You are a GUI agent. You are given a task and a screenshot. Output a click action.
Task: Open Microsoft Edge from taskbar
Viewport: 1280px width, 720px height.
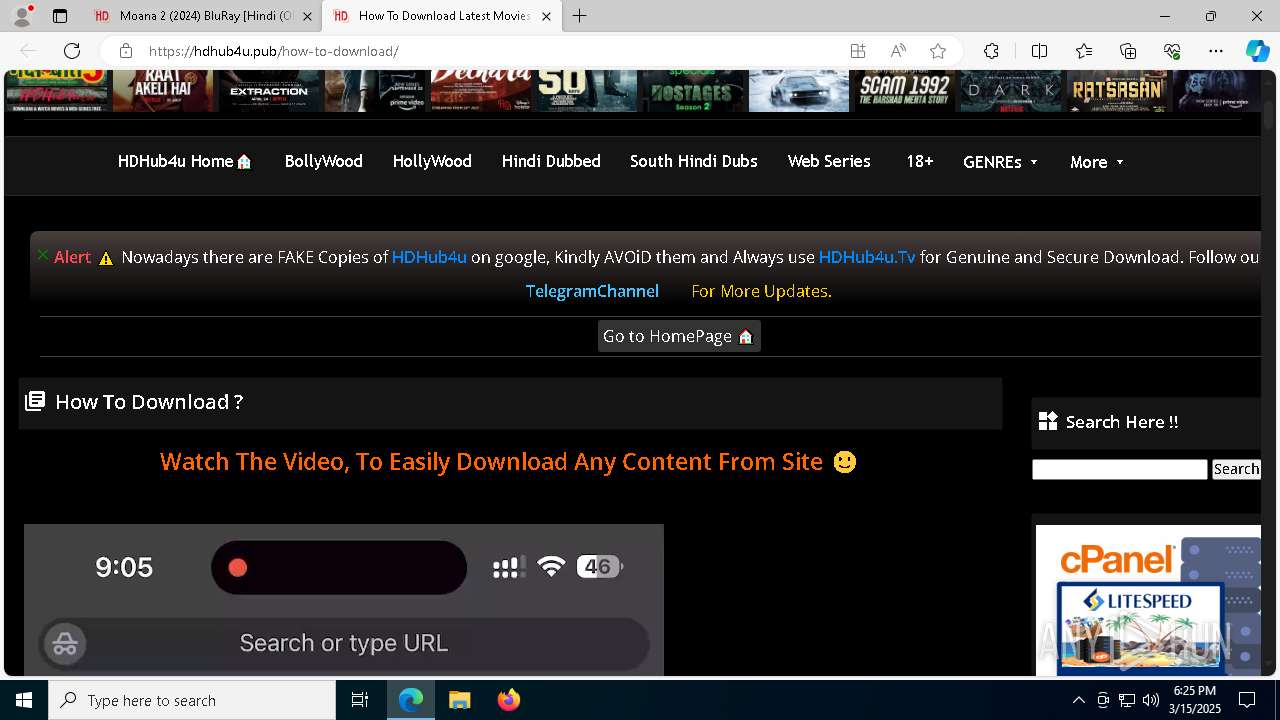coord(411,700)
